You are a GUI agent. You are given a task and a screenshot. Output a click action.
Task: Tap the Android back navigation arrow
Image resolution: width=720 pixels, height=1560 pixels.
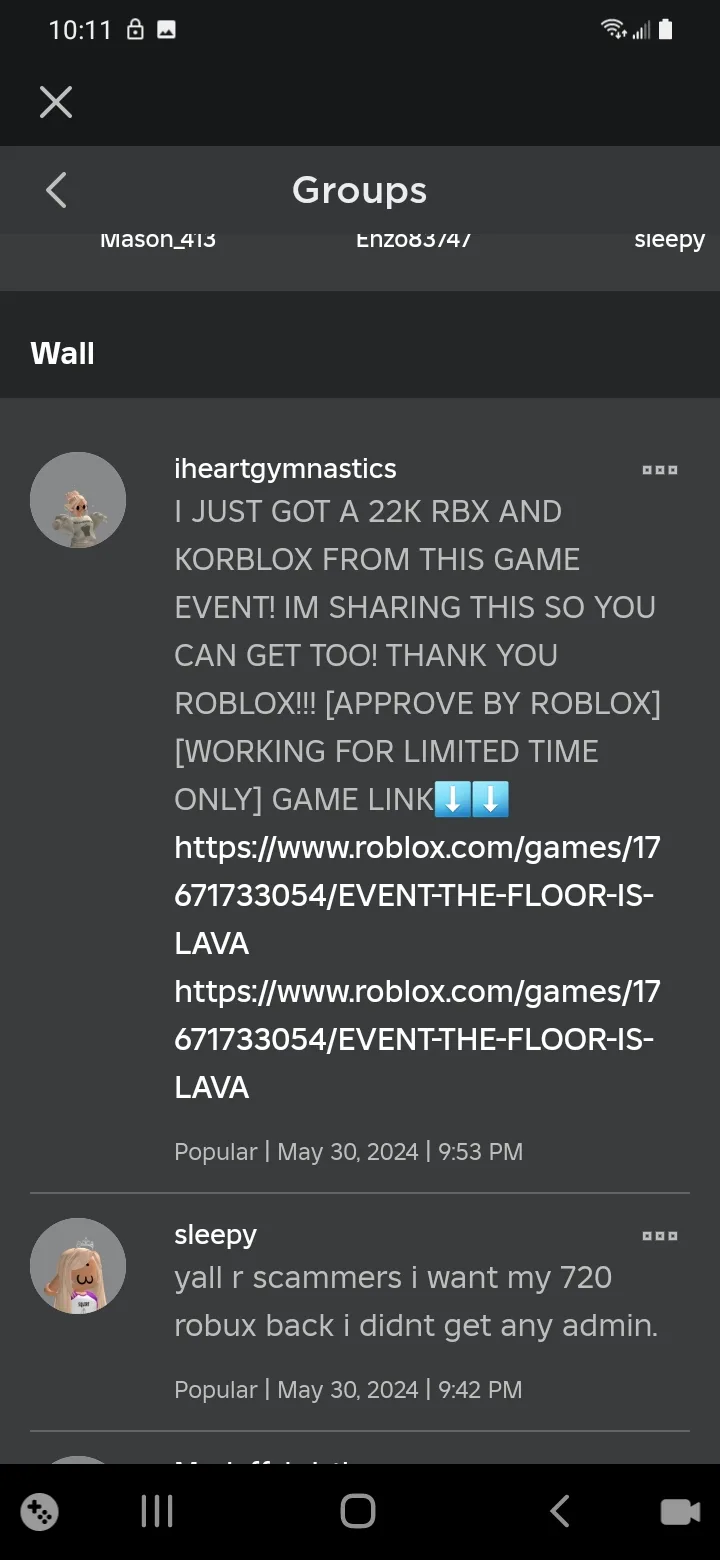[560, 1511]
